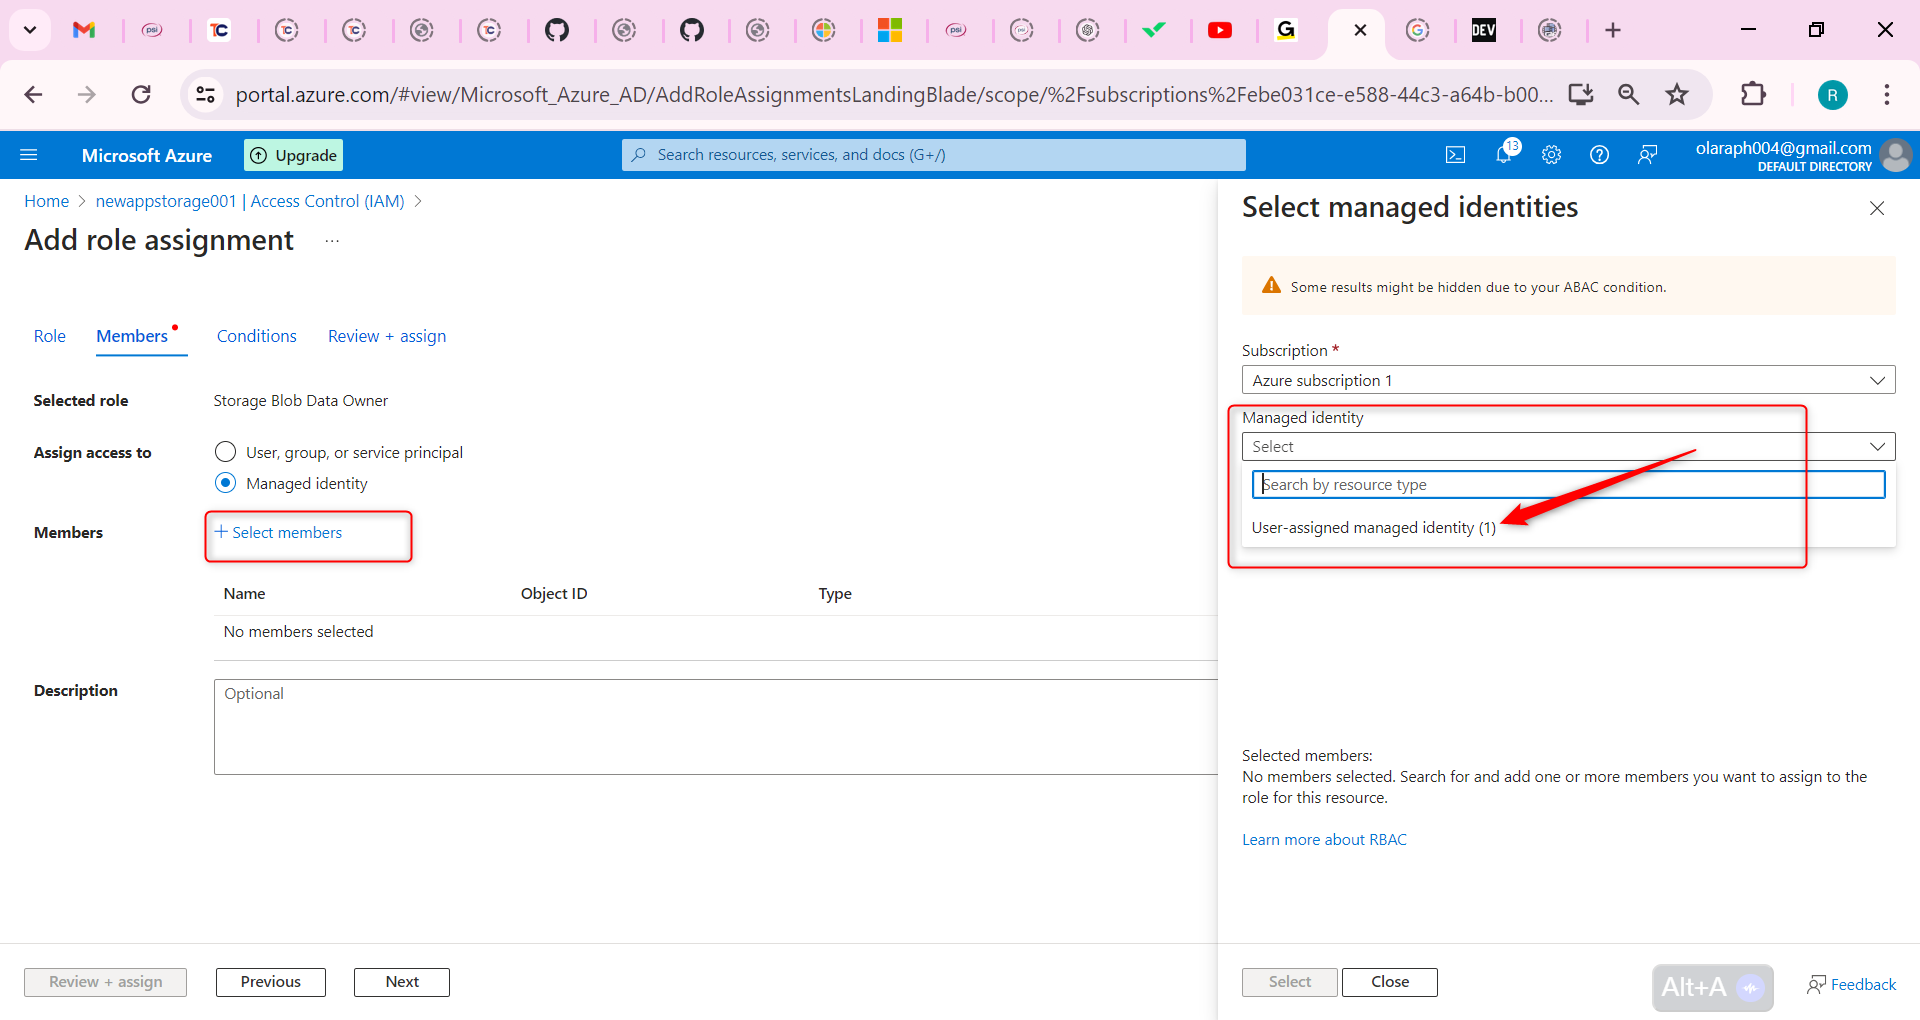Open the Azure help question-mark icon
The height and width of the screenshot is (1020, 1920).
click(x=1599, y=154)
